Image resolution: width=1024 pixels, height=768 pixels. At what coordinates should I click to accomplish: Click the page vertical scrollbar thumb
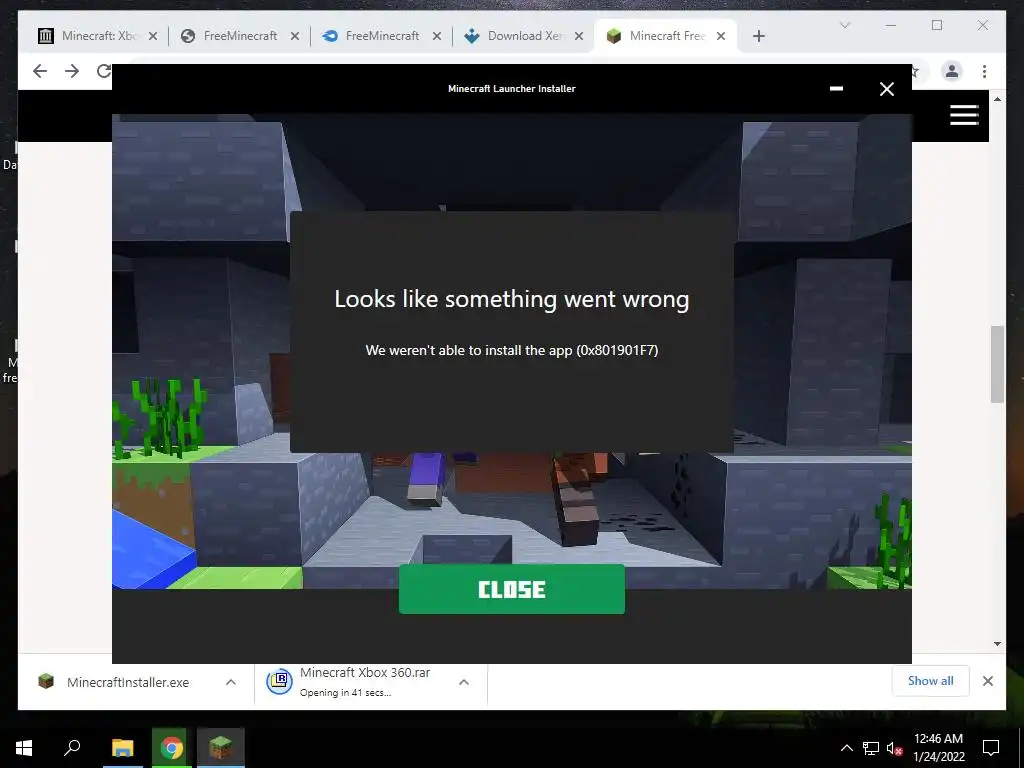997,364
